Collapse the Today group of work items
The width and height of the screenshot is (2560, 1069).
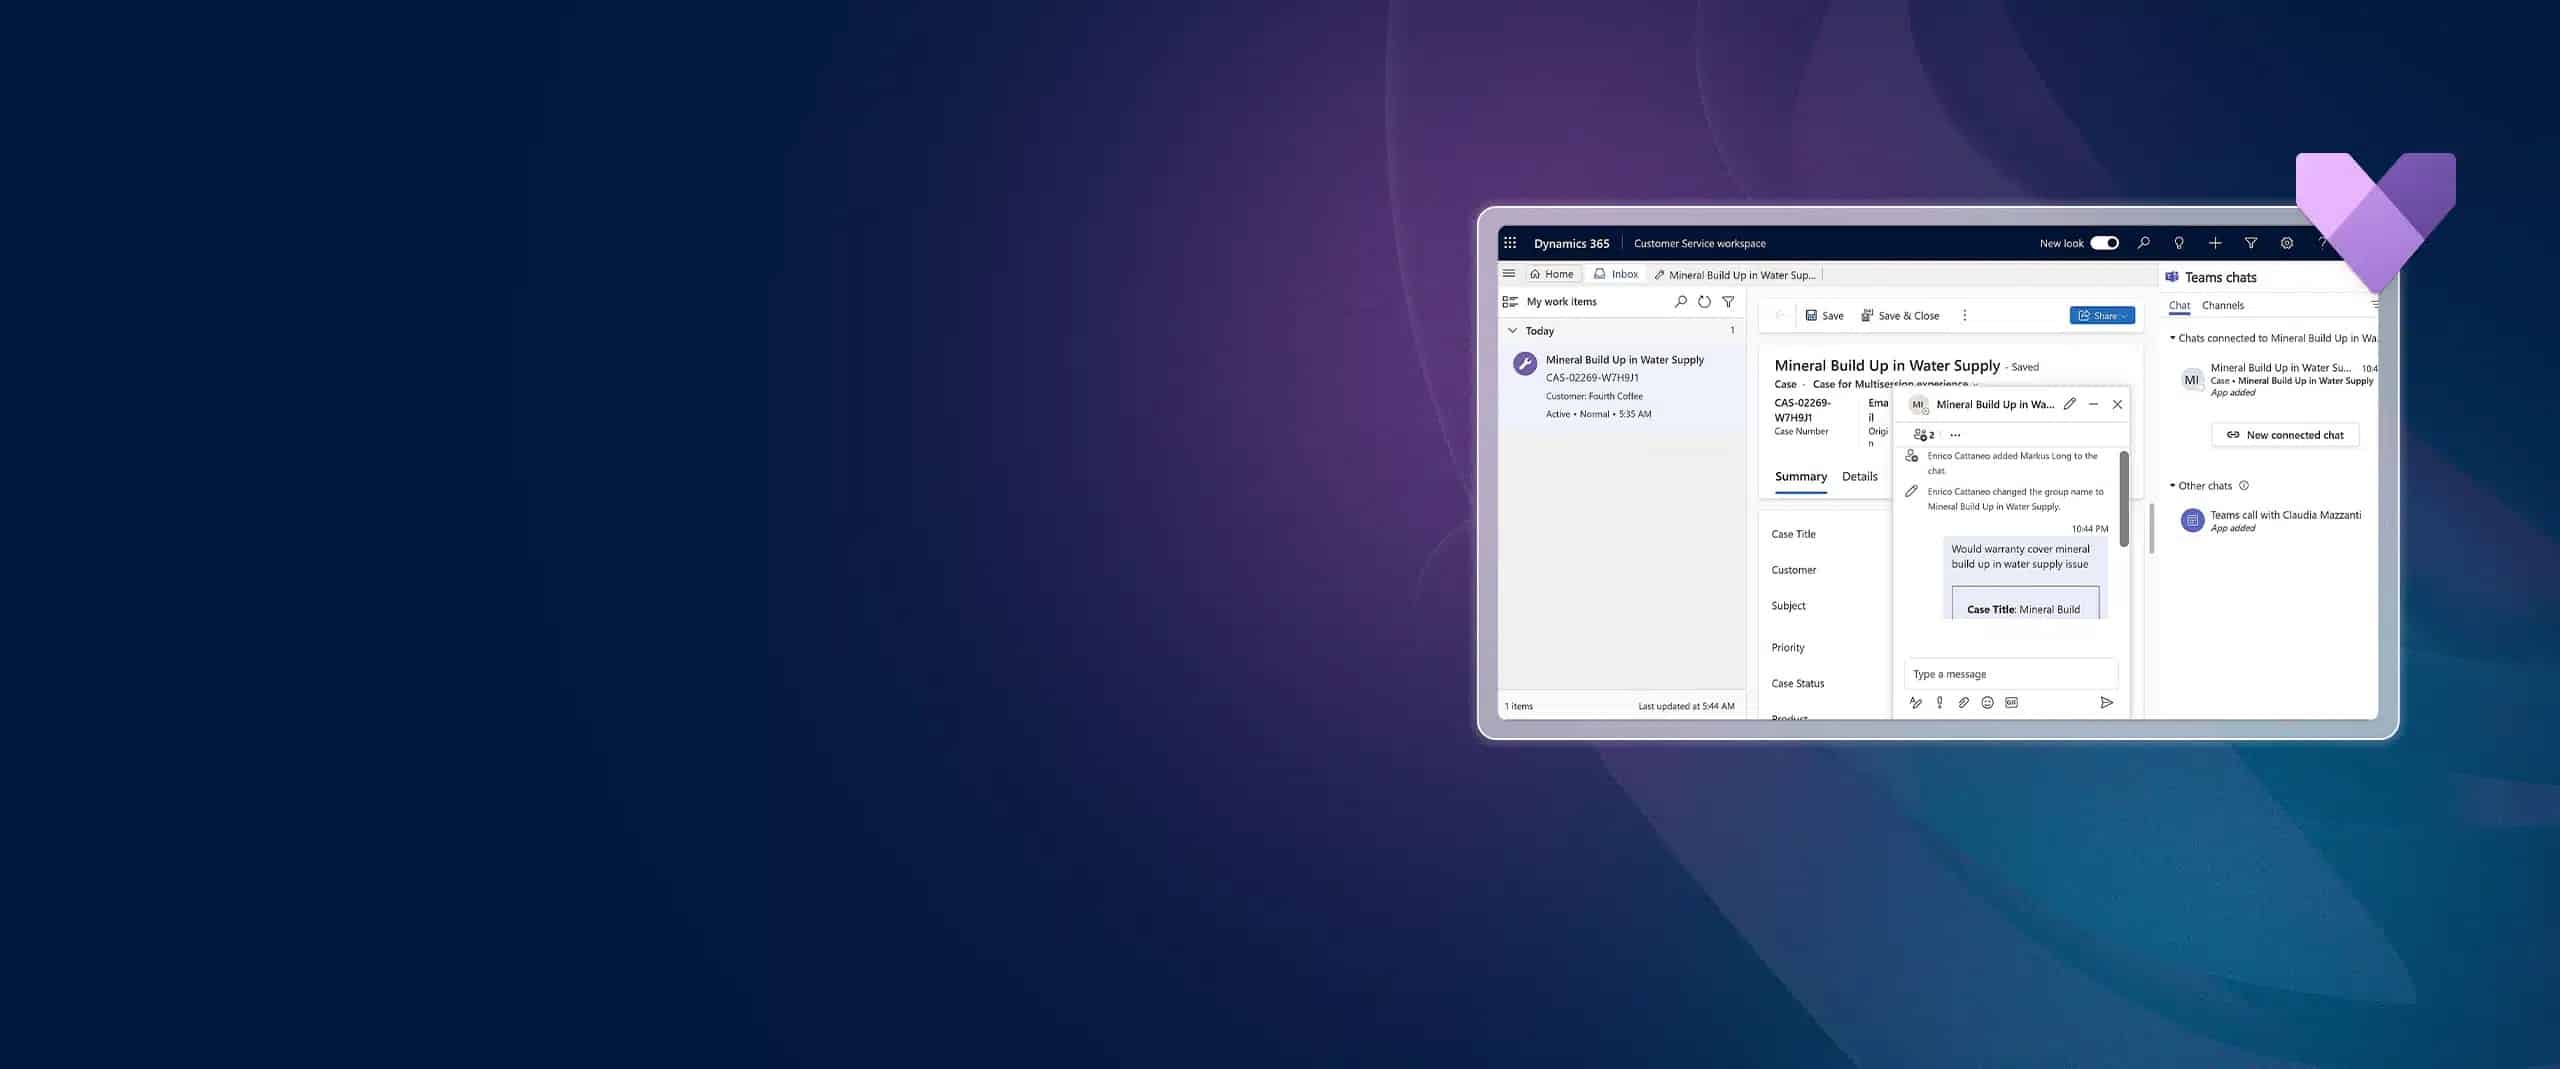pos(1512,330)
